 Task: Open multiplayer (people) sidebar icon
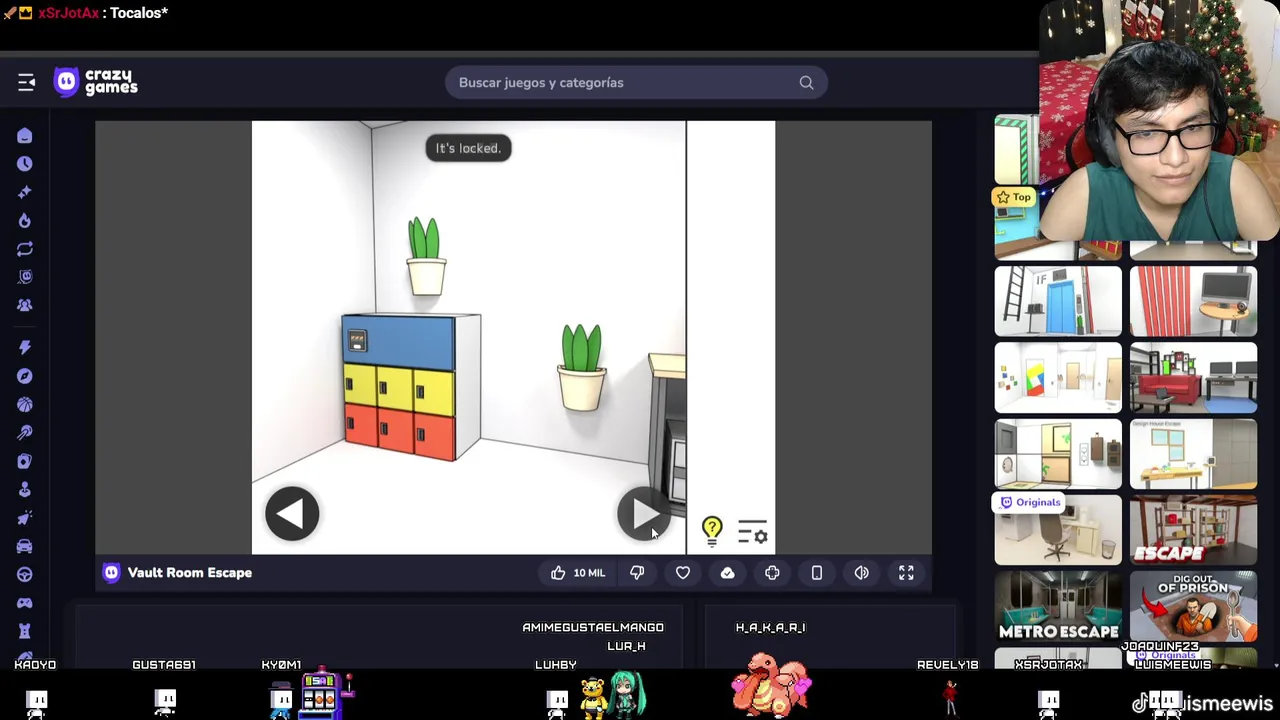[x=25, y=305]
